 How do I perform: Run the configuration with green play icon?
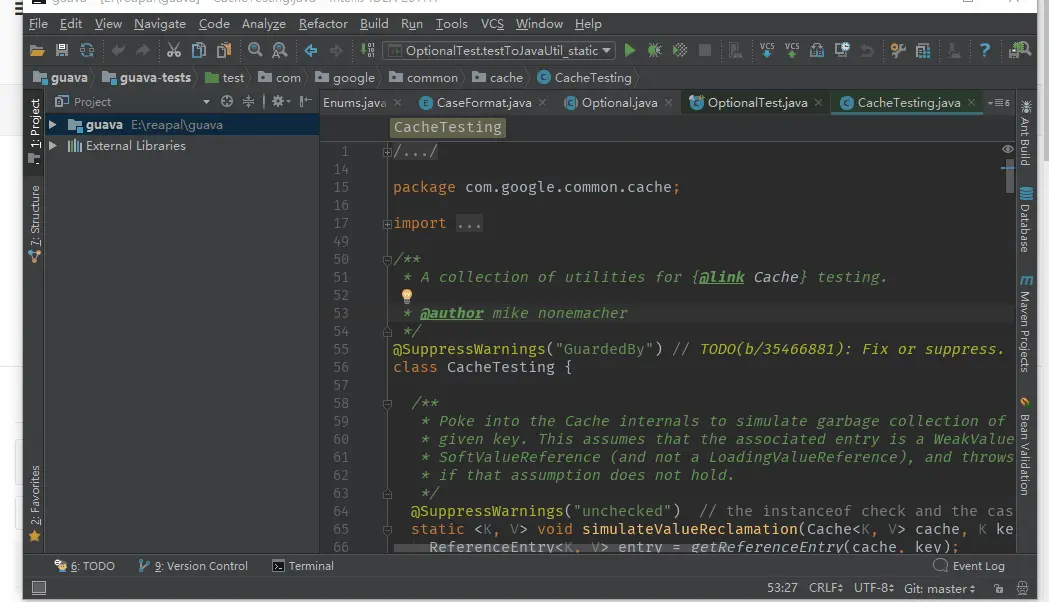point(630,50)
